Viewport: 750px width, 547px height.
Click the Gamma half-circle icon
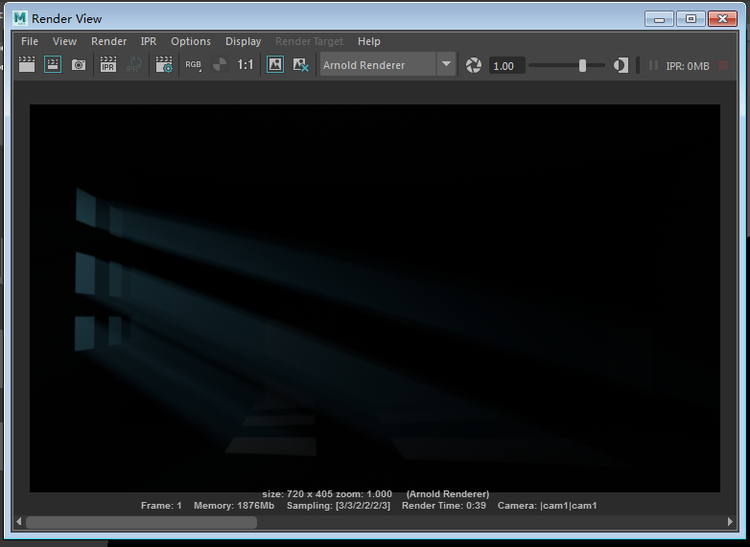[x=621, y=66]
